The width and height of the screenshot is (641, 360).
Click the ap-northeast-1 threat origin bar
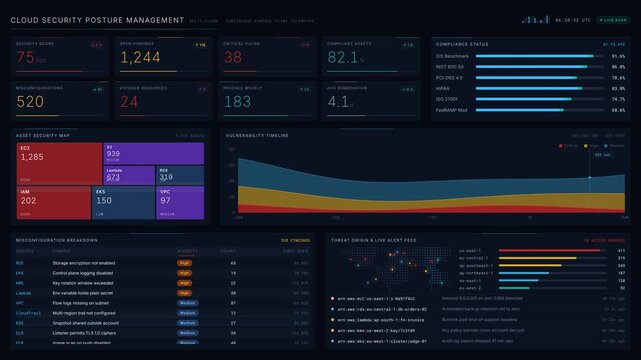coord(552,273)
